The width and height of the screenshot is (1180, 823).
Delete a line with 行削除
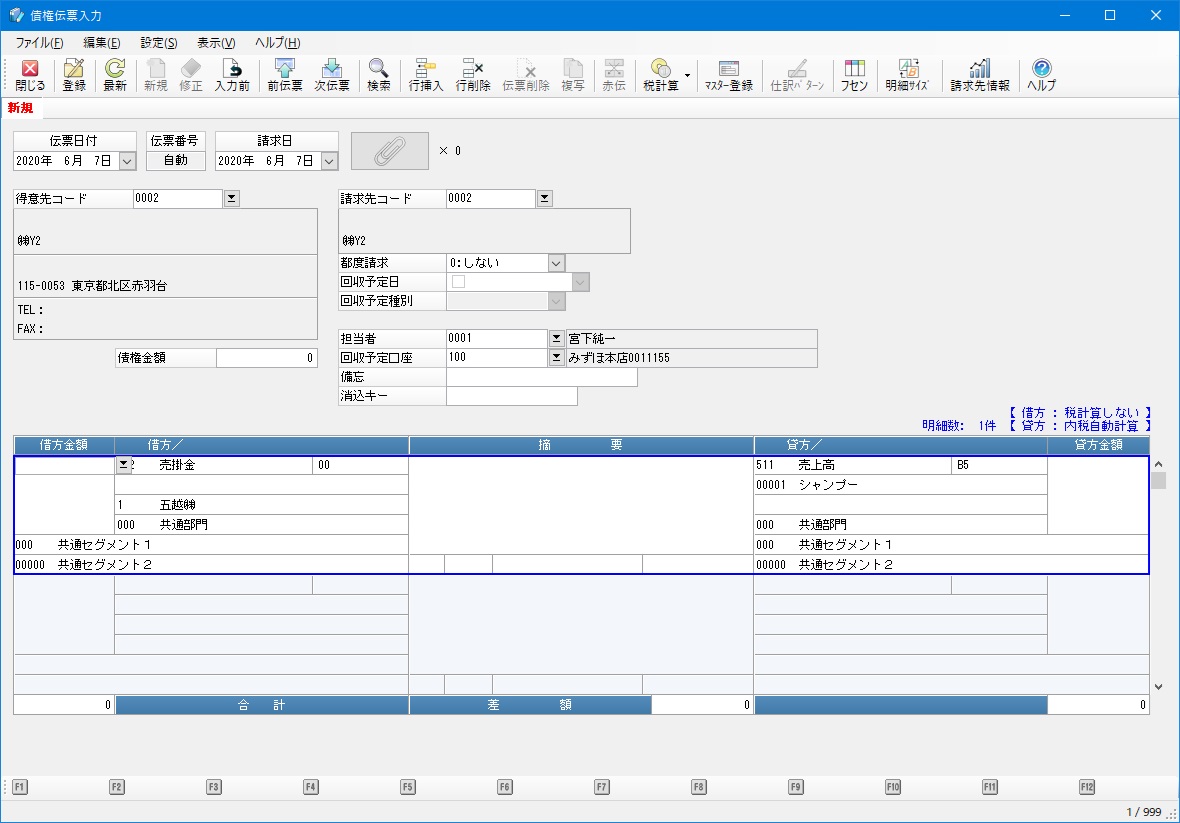pyautogui.click(x=473, y=75)
